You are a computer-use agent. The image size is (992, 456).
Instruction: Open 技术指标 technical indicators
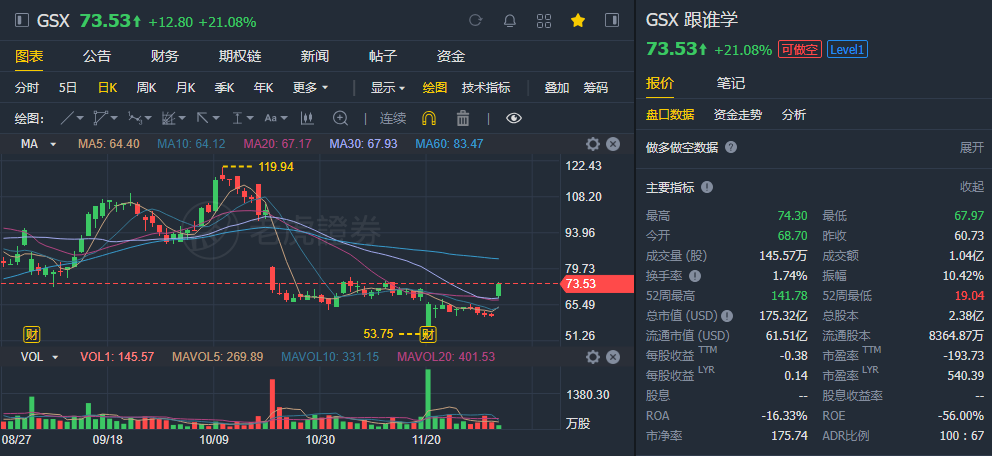pos(486,88)
